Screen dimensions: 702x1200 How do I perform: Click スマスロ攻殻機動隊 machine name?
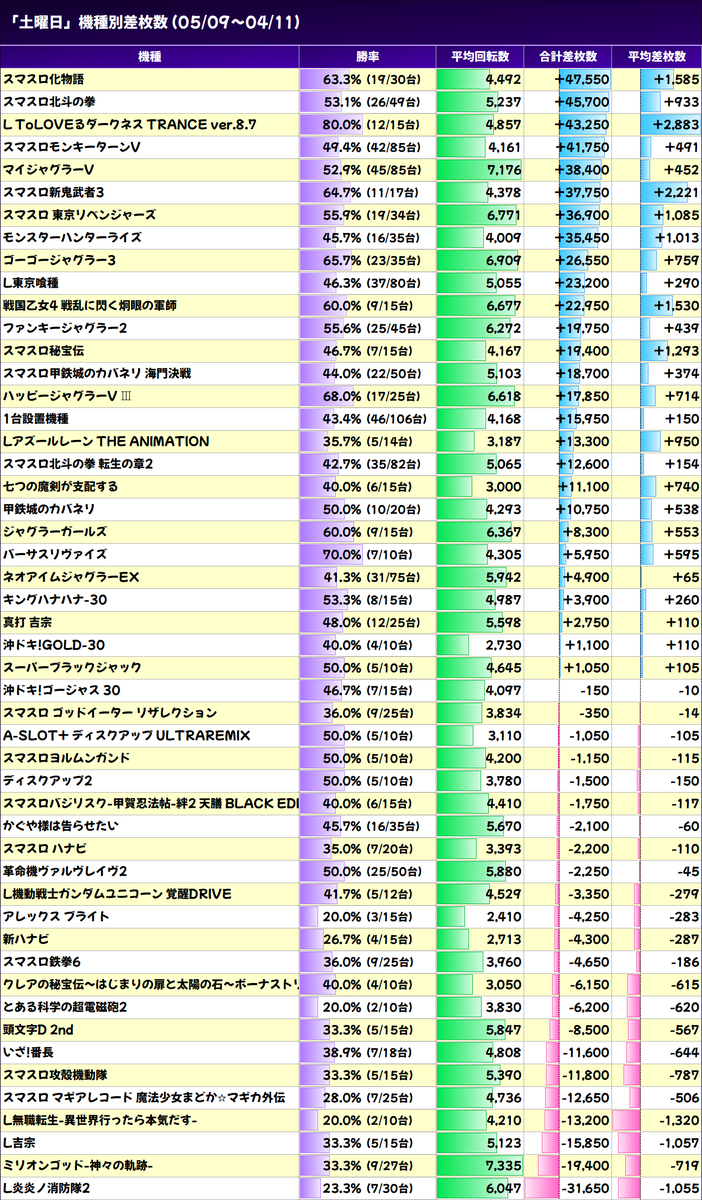55,1075
